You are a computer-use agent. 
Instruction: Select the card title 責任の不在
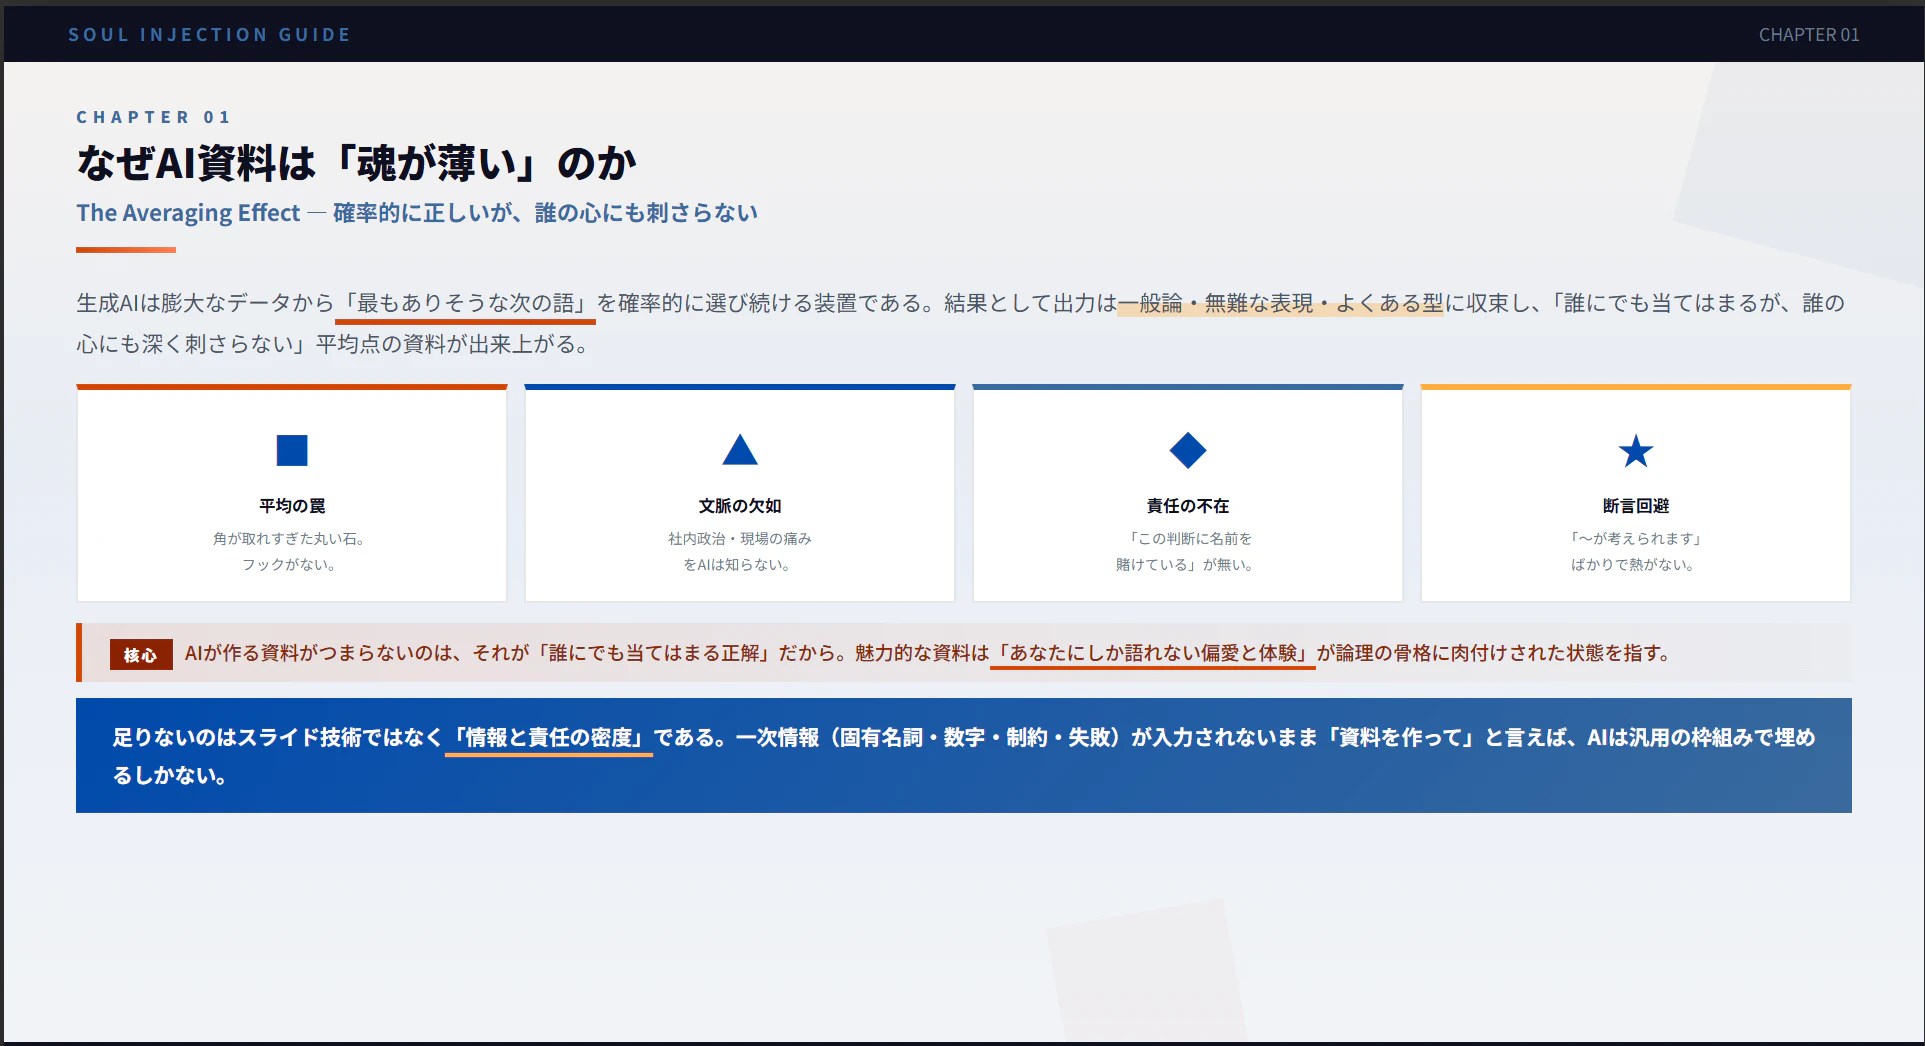1188,506
